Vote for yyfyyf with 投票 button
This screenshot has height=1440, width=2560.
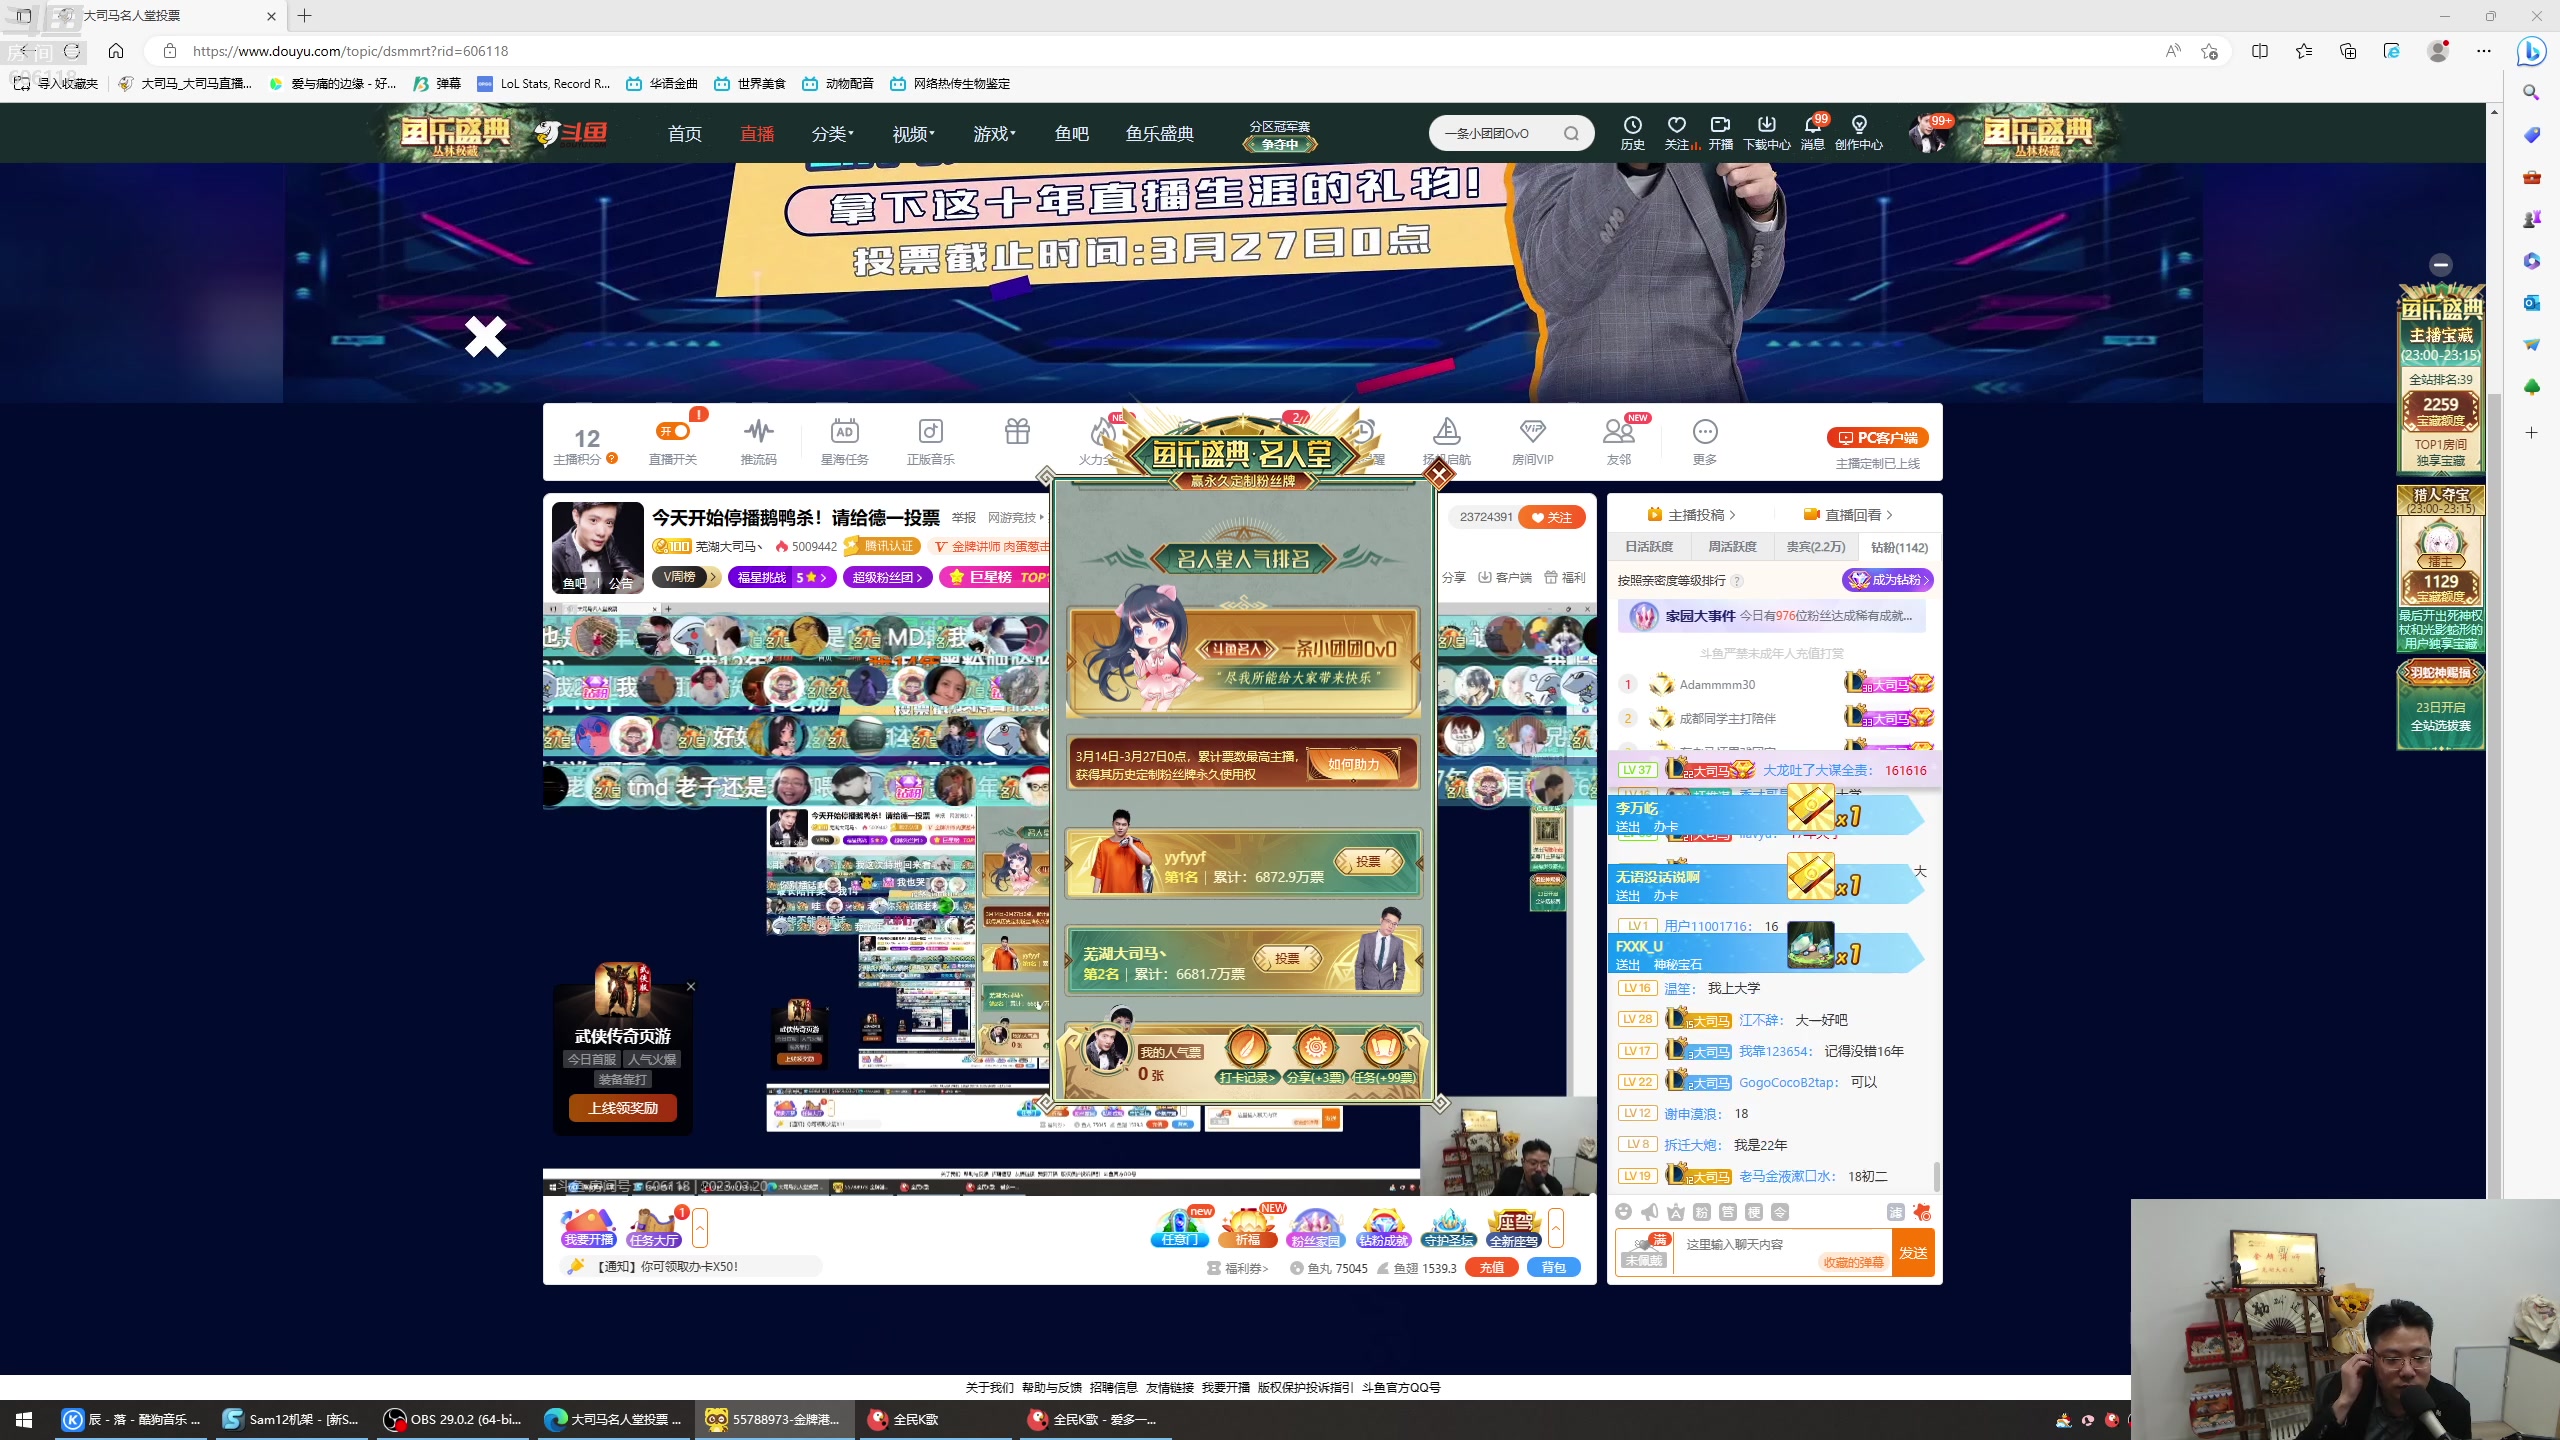coord(1368,861)
